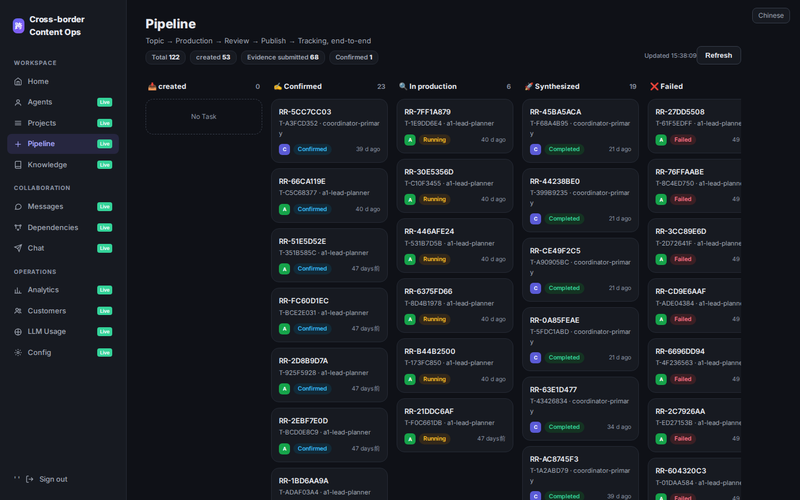Click the LLM Usage globe icon
The height and width of the screenshot is (500, 800).
[18, 332]
